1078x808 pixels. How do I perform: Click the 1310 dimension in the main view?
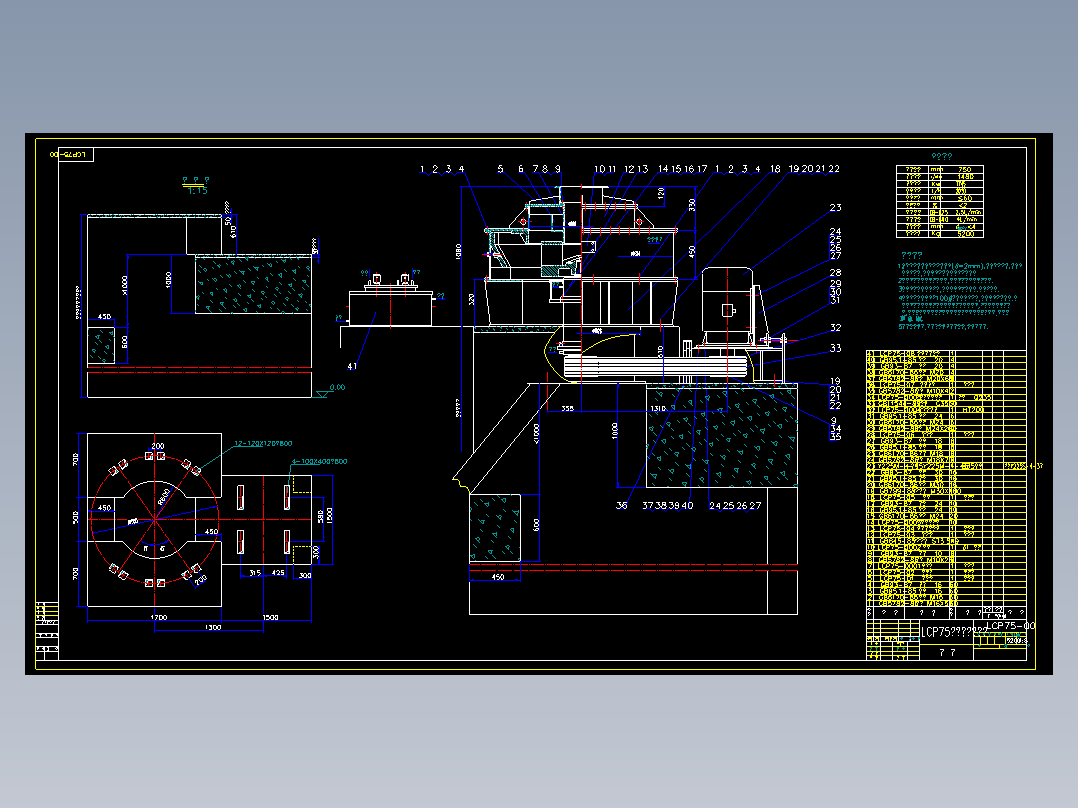click(658, 408)
